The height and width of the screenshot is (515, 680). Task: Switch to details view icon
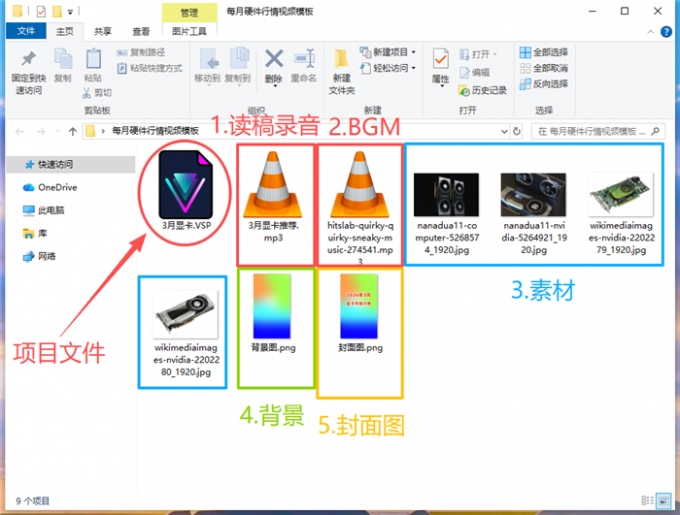click(x=647, y=501)
